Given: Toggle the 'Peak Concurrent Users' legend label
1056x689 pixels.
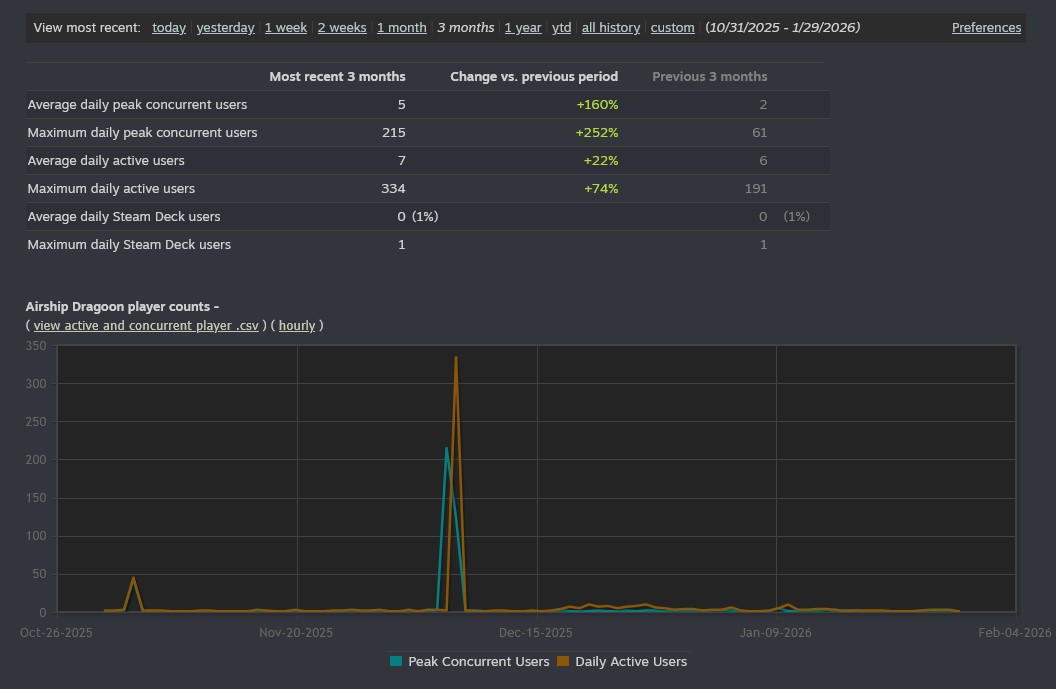Looking at the screenshot, I should click(x=478, y=662).
